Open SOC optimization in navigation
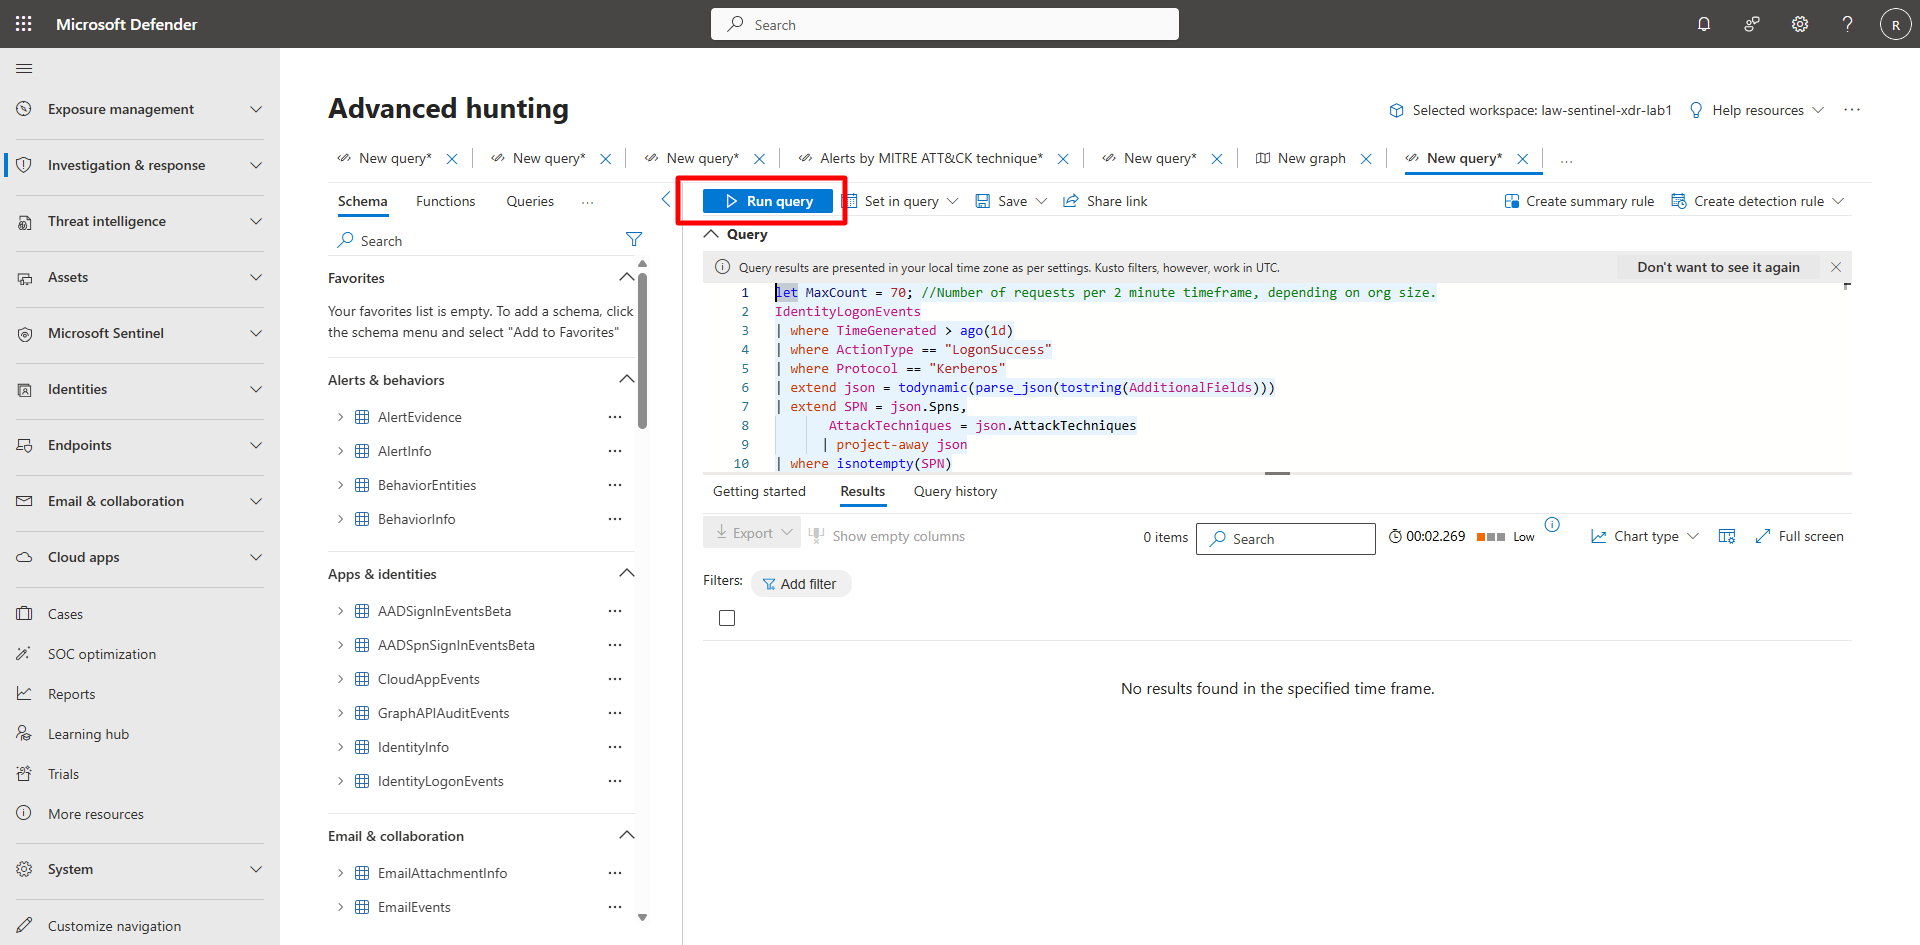 101,654
